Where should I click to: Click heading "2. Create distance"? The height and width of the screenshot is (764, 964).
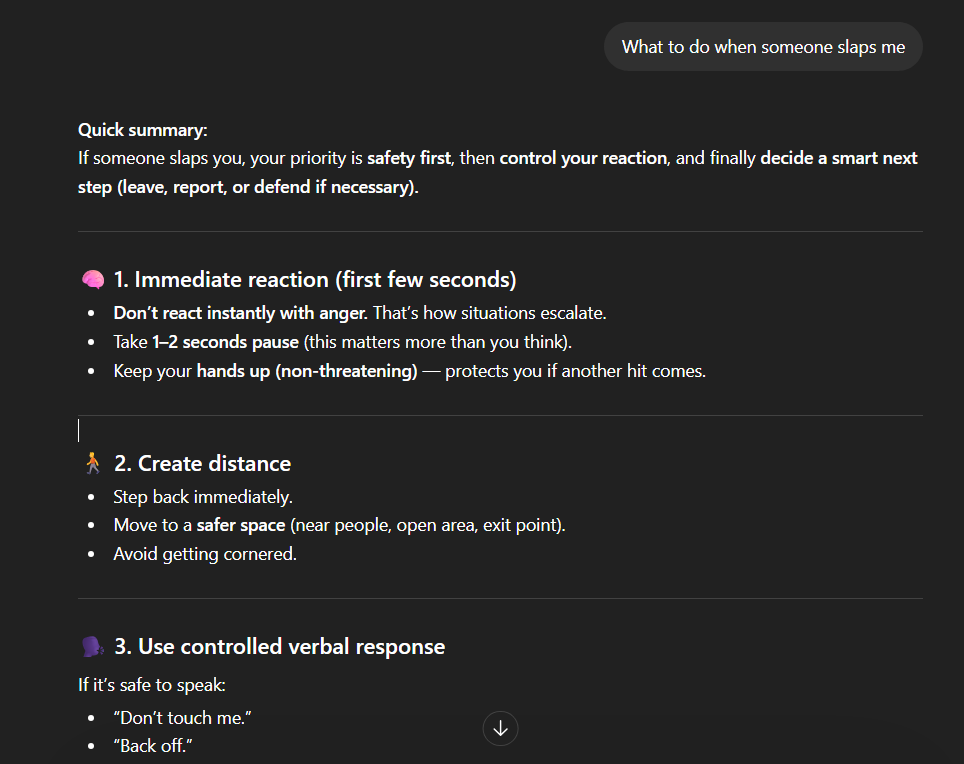202,463
